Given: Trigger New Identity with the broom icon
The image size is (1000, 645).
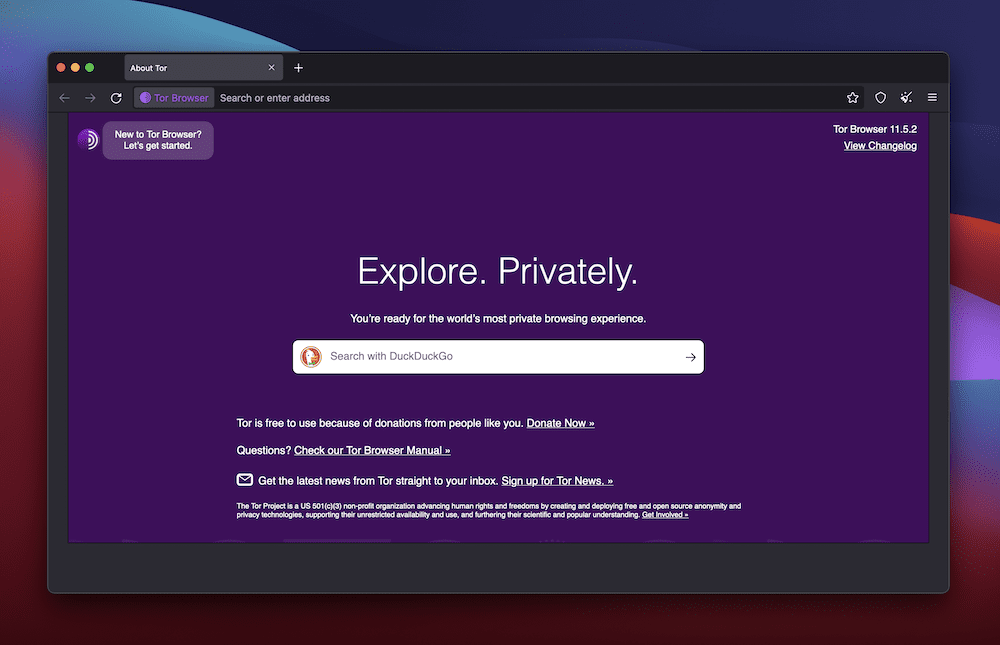Looking at the screenshot, I should tap(906, 97).
